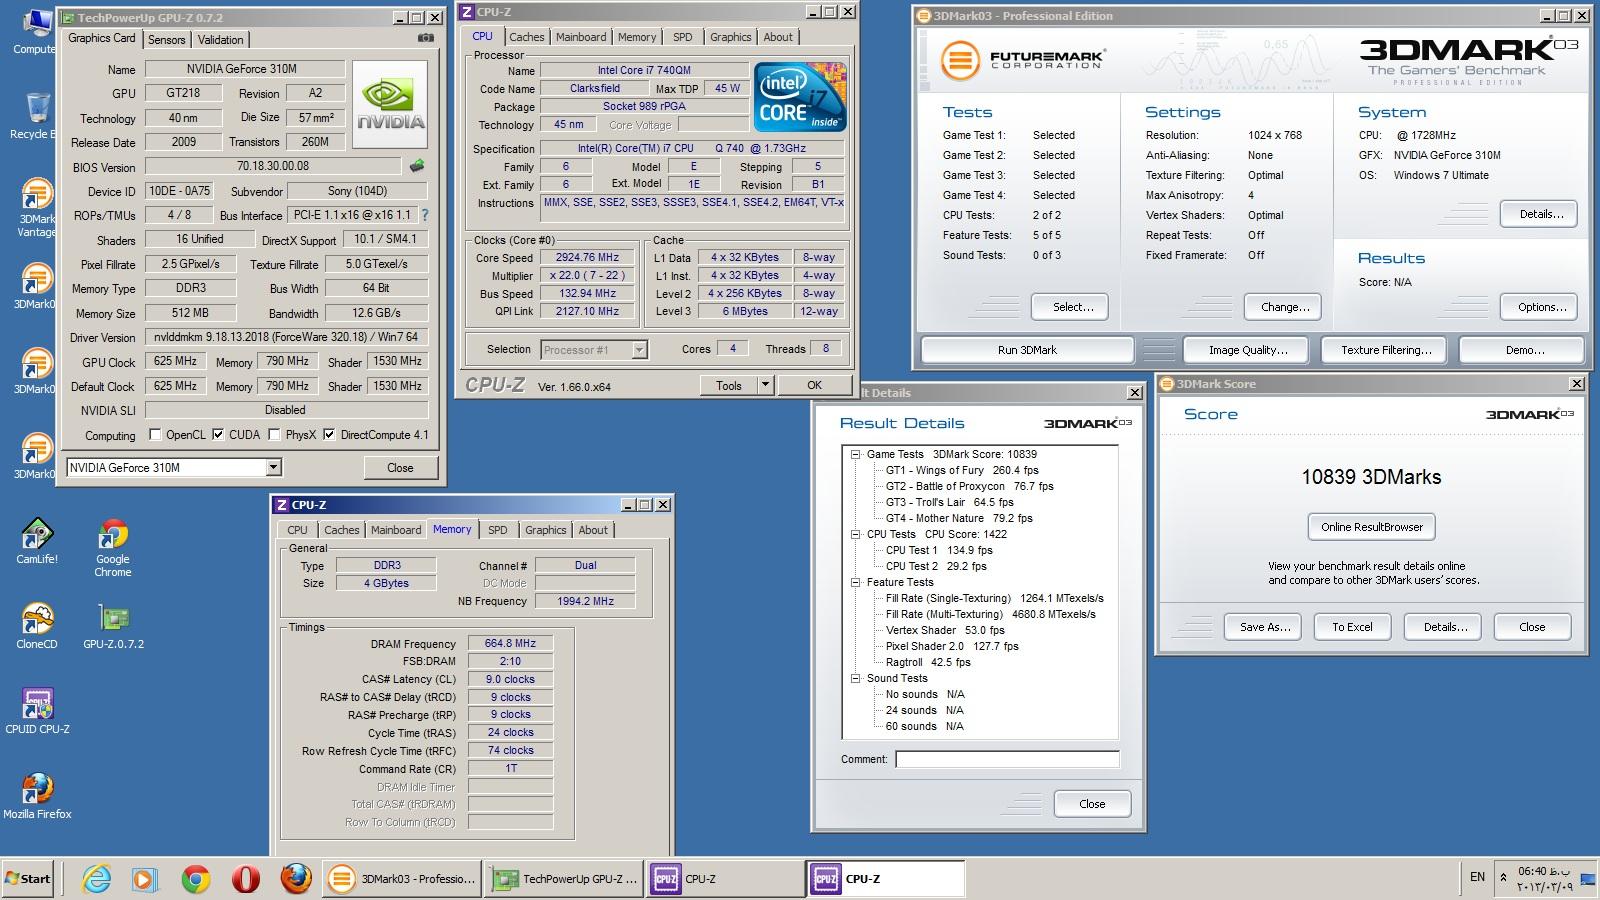Click the Online ResultBrowser button
Image resolution: width=1600 pixels, height=900 pixels.
click(1372, 527)
